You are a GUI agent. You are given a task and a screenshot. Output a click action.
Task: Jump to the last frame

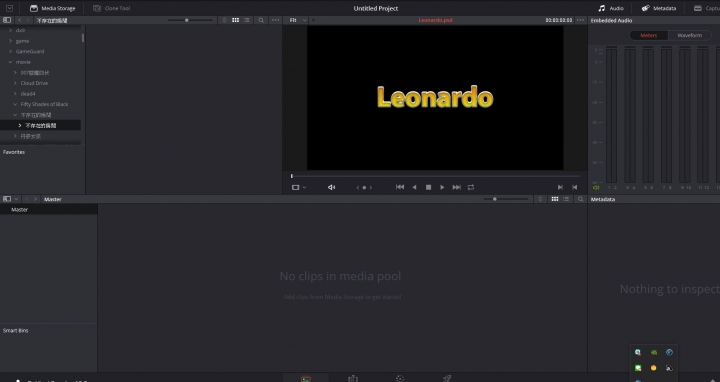[x=456, y=187]
